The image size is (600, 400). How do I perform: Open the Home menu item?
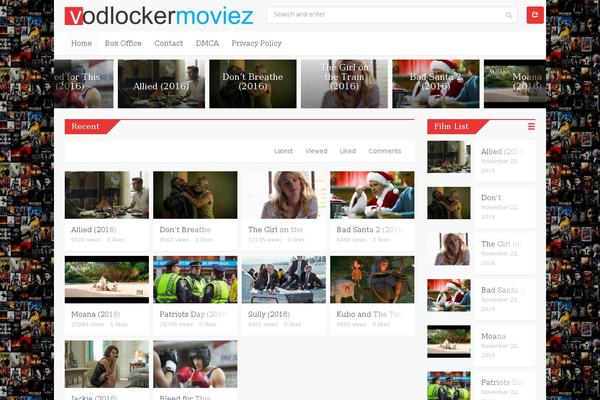(x=81, y=43)
